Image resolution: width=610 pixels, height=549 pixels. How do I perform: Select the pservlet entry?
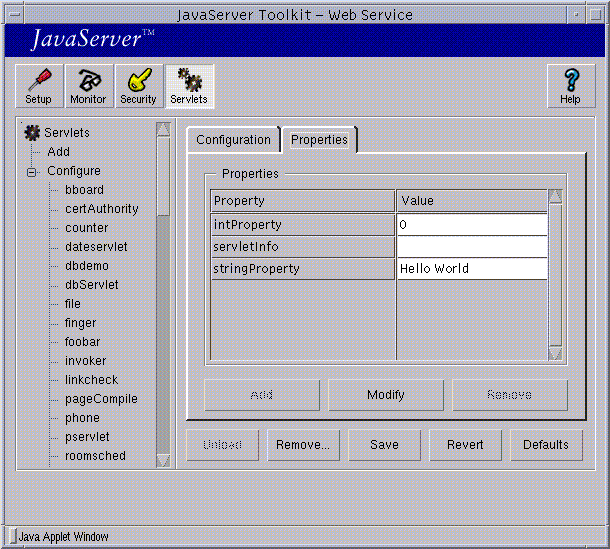(87, 437)
